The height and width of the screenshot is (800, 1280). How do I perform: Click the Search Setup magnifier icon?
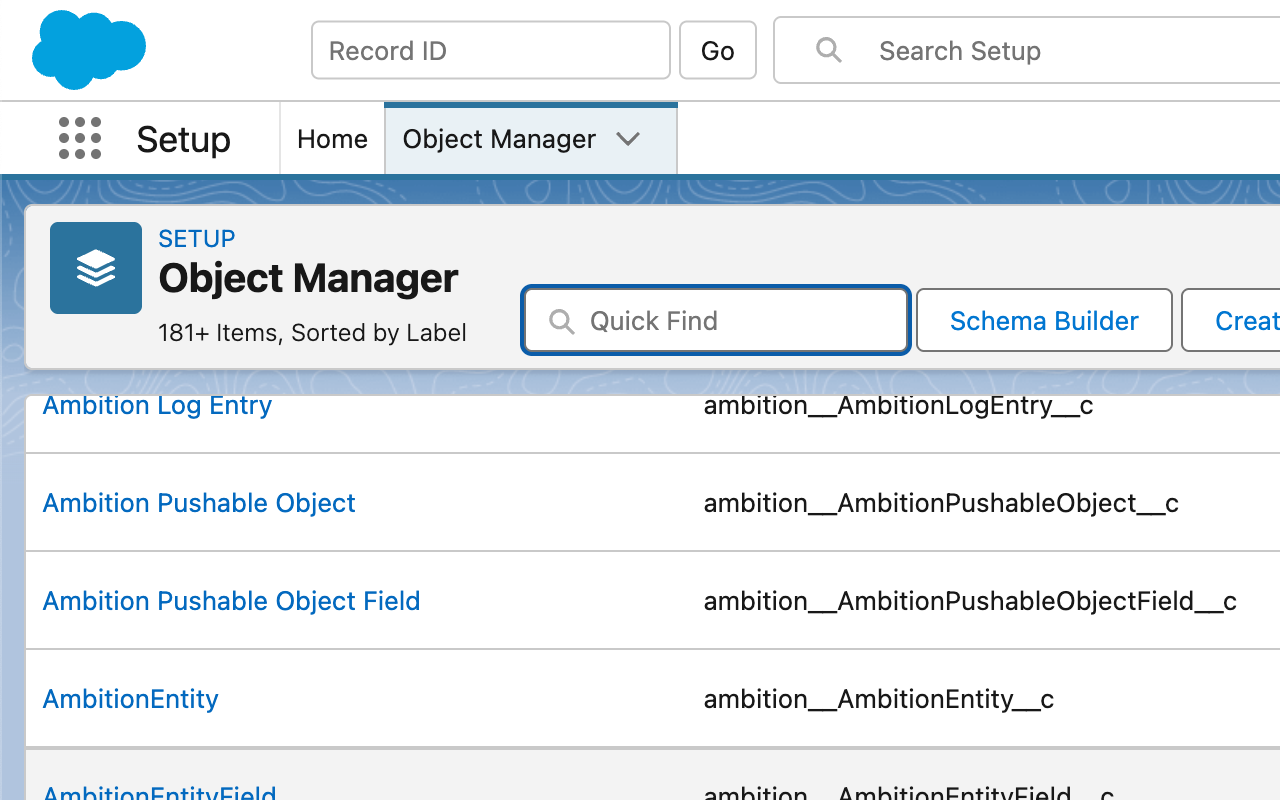(828, 50)
